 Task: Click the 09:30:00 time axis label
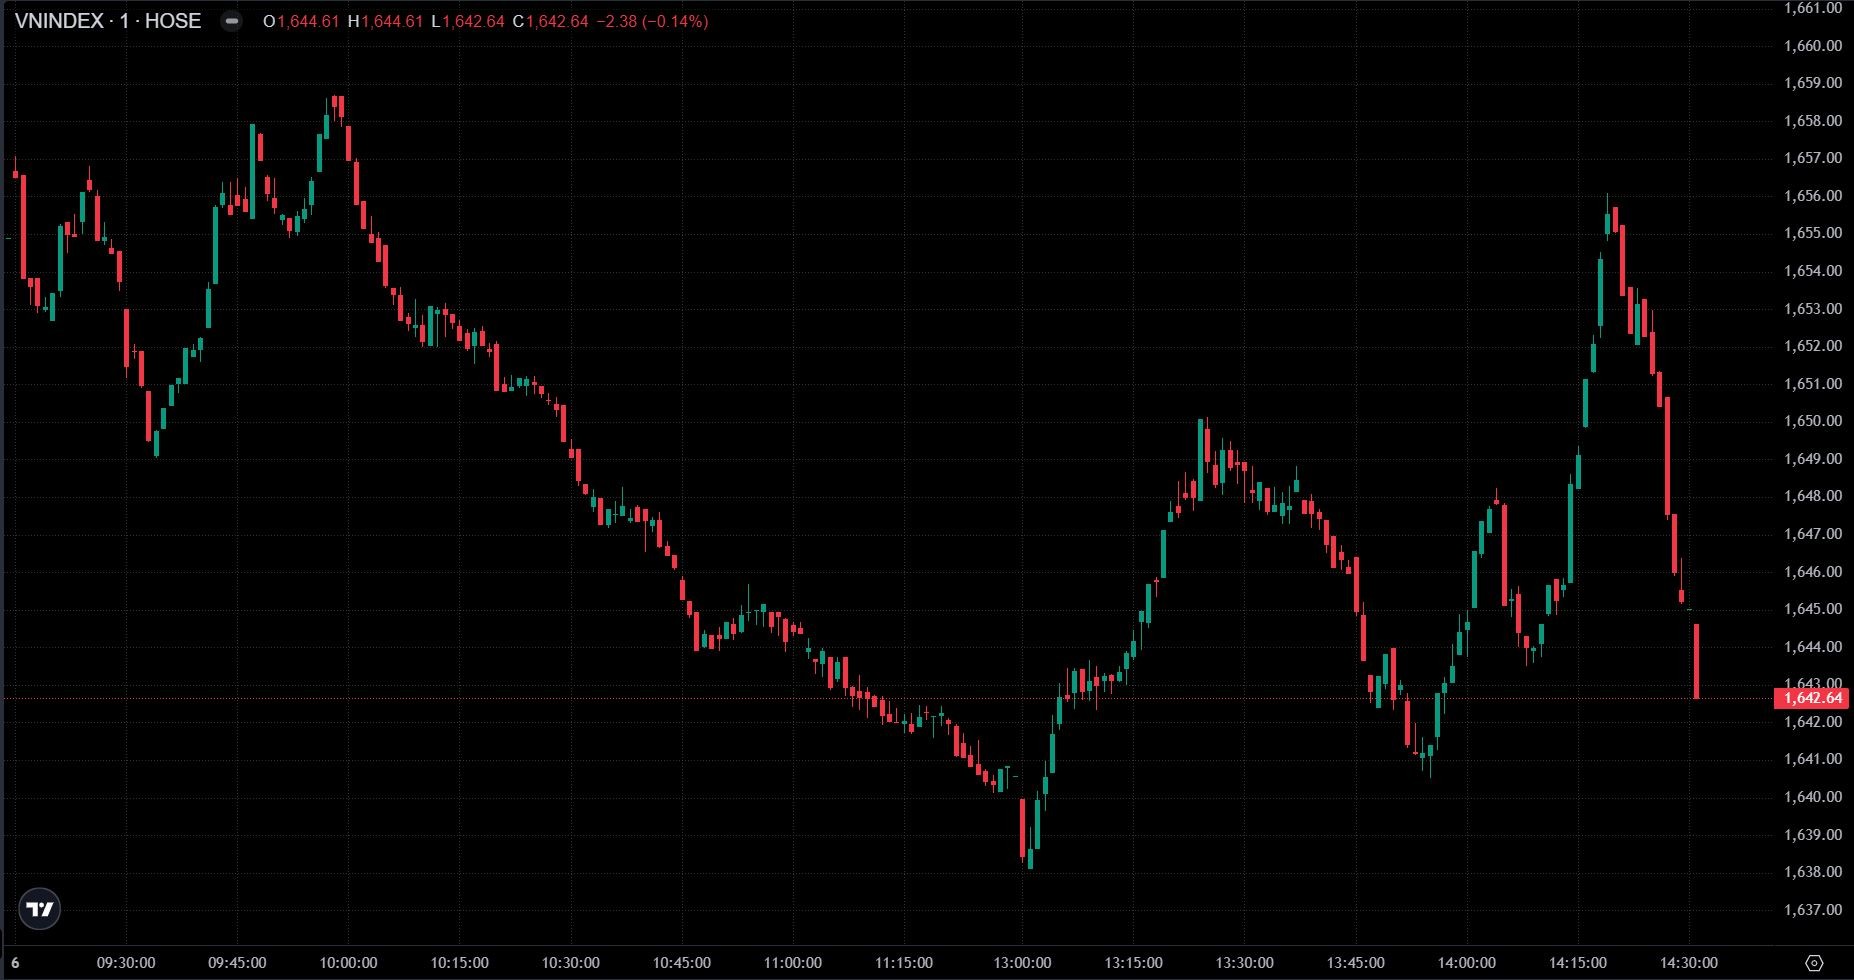pyautogui.click(x=126, y=963)
